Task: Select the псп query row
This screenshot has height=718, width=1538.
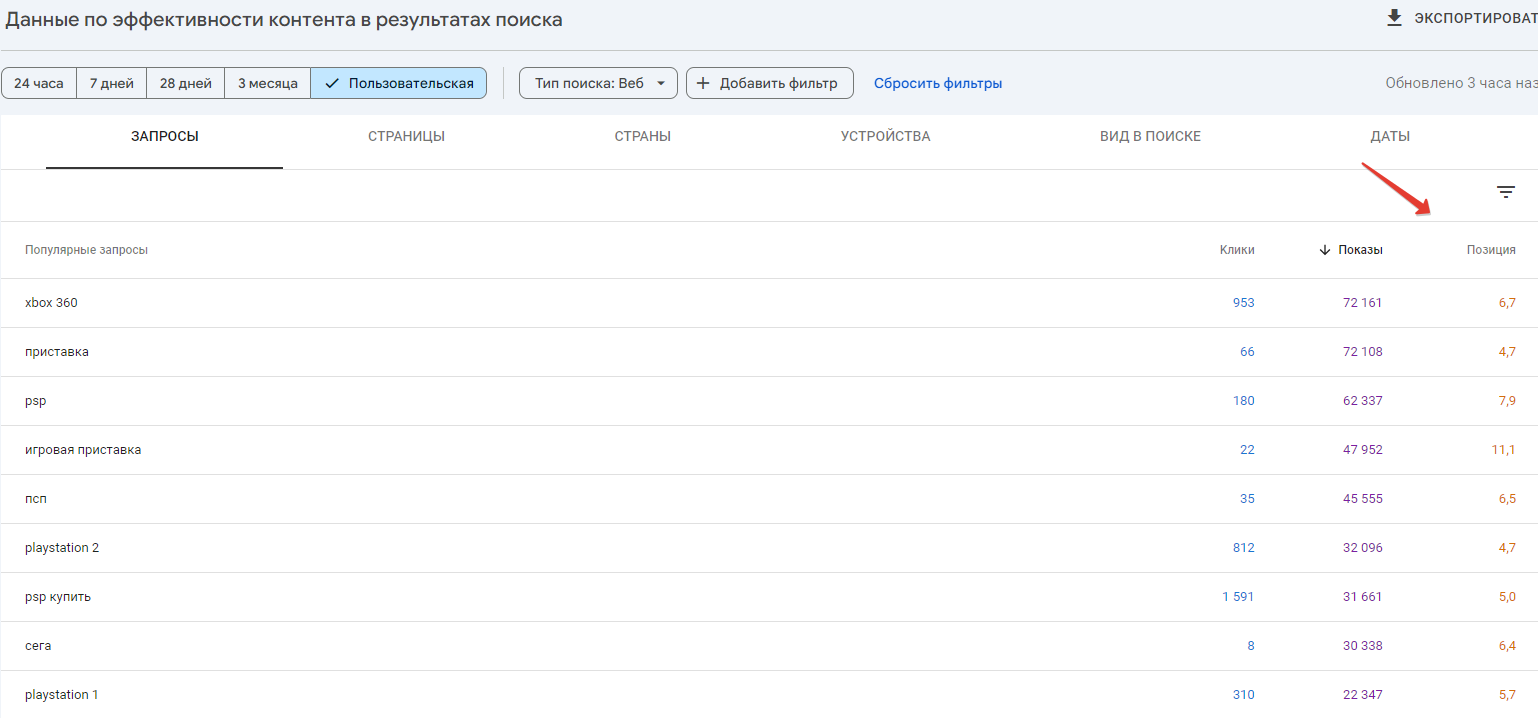Action: click(x=769, y=499)
